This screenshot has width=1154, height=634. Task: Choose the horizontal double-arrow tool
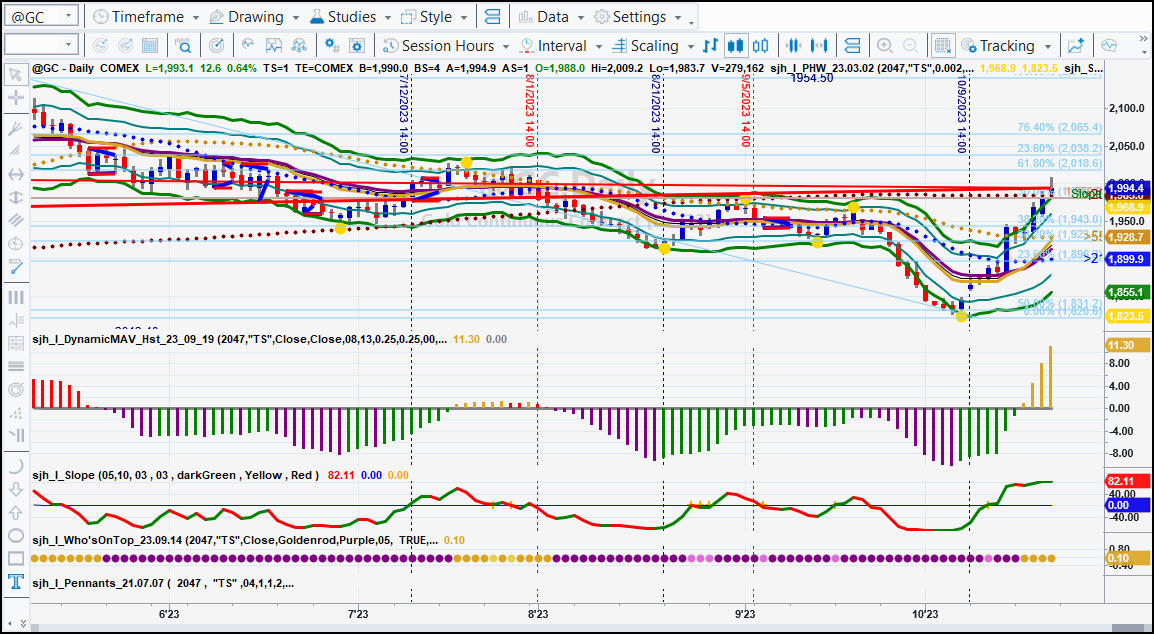(15, 175)
